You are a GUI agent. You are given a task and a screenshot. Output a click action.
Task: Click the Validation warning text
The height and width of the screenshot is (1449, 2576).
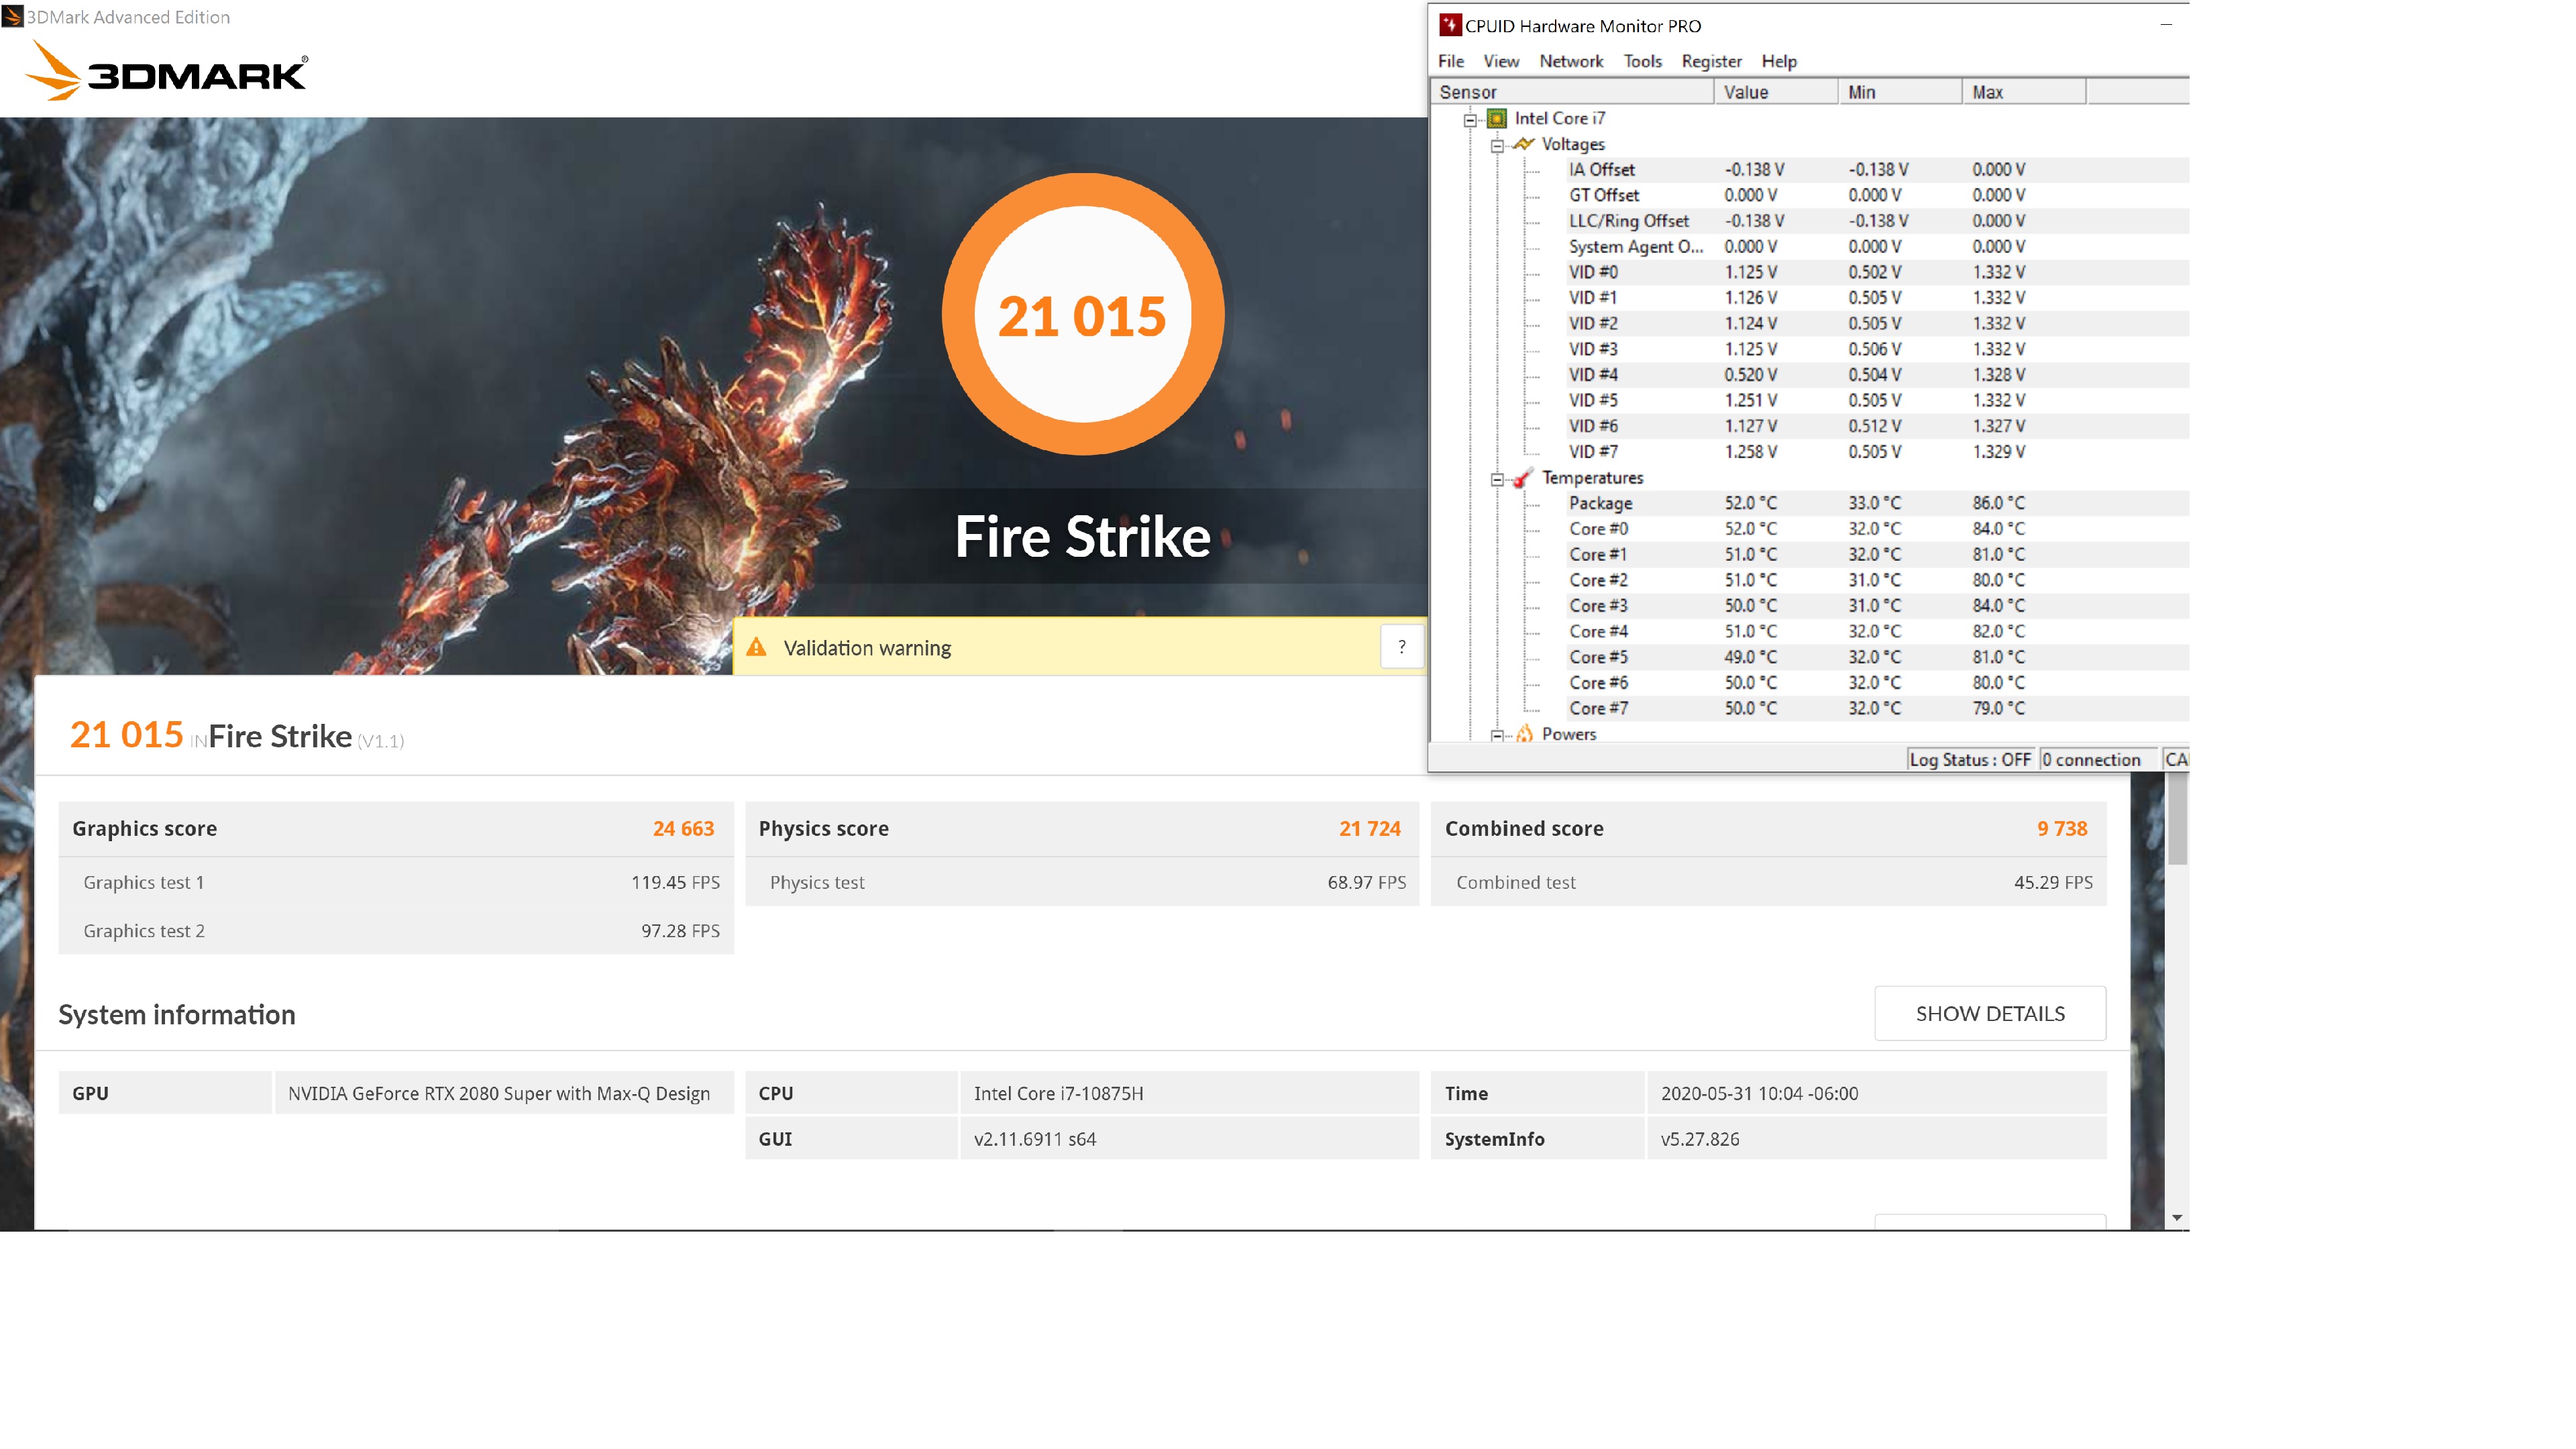[867, 648]
